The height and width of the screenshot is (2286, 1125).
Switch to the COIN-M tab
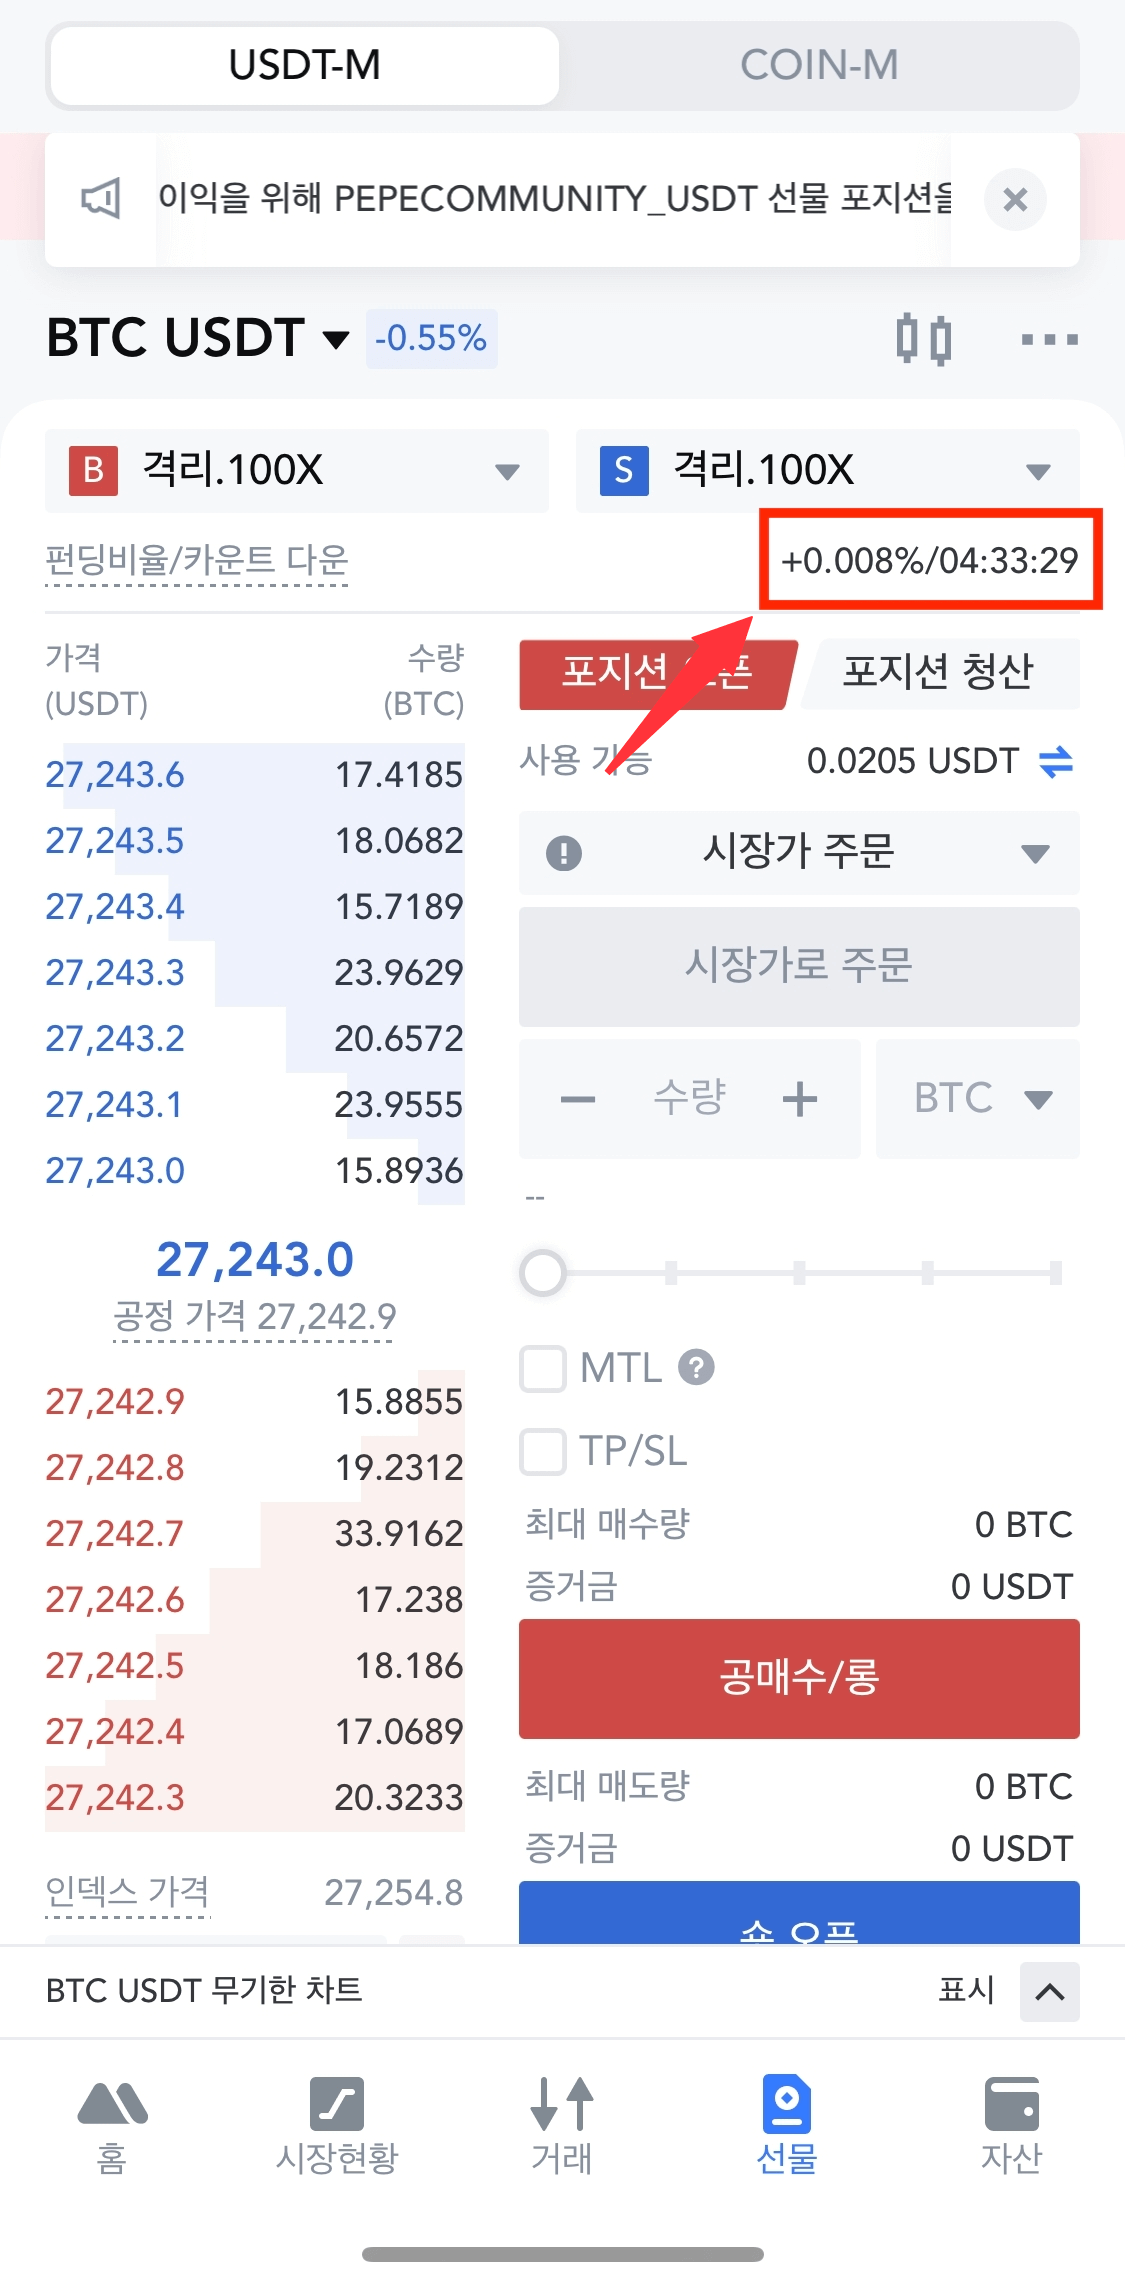(818, 66)
